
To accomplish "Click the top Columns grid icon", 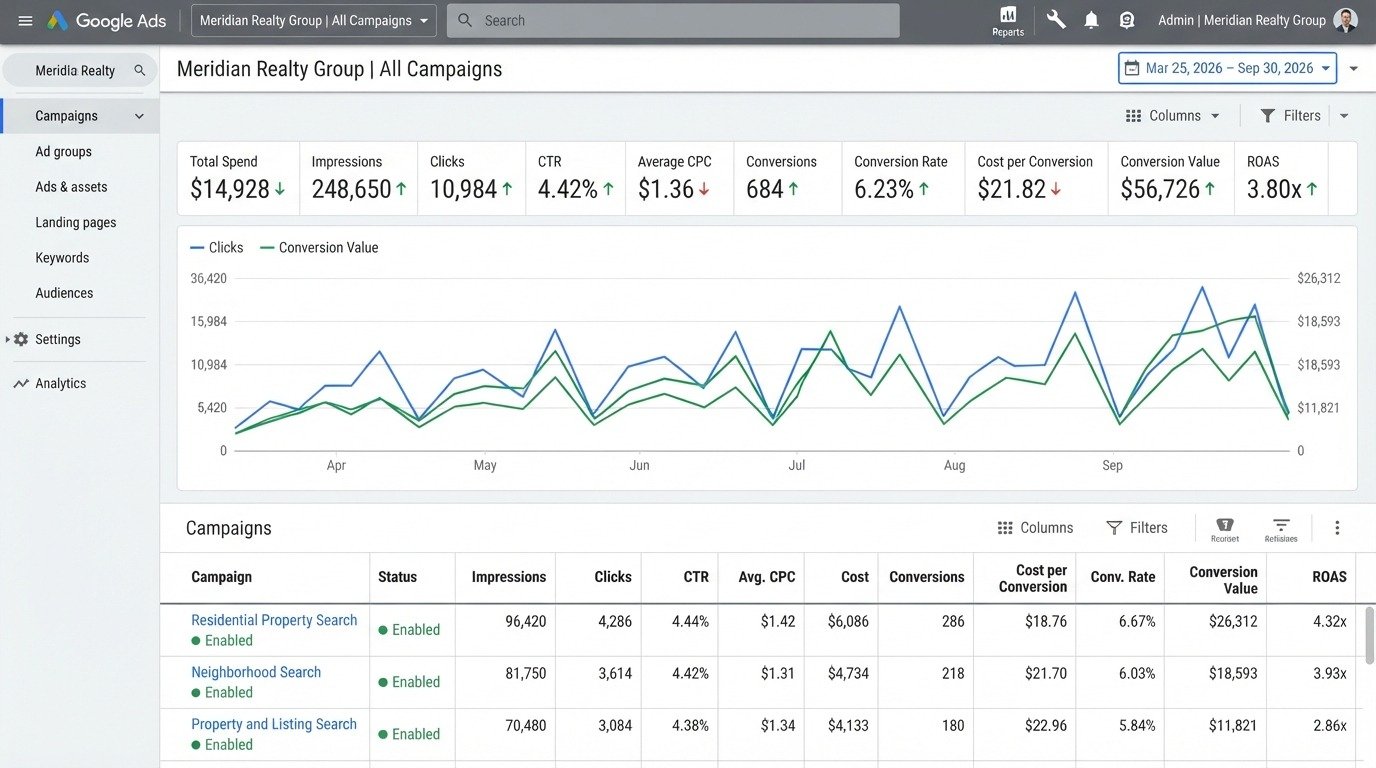I will click(x=1133, y=116).
